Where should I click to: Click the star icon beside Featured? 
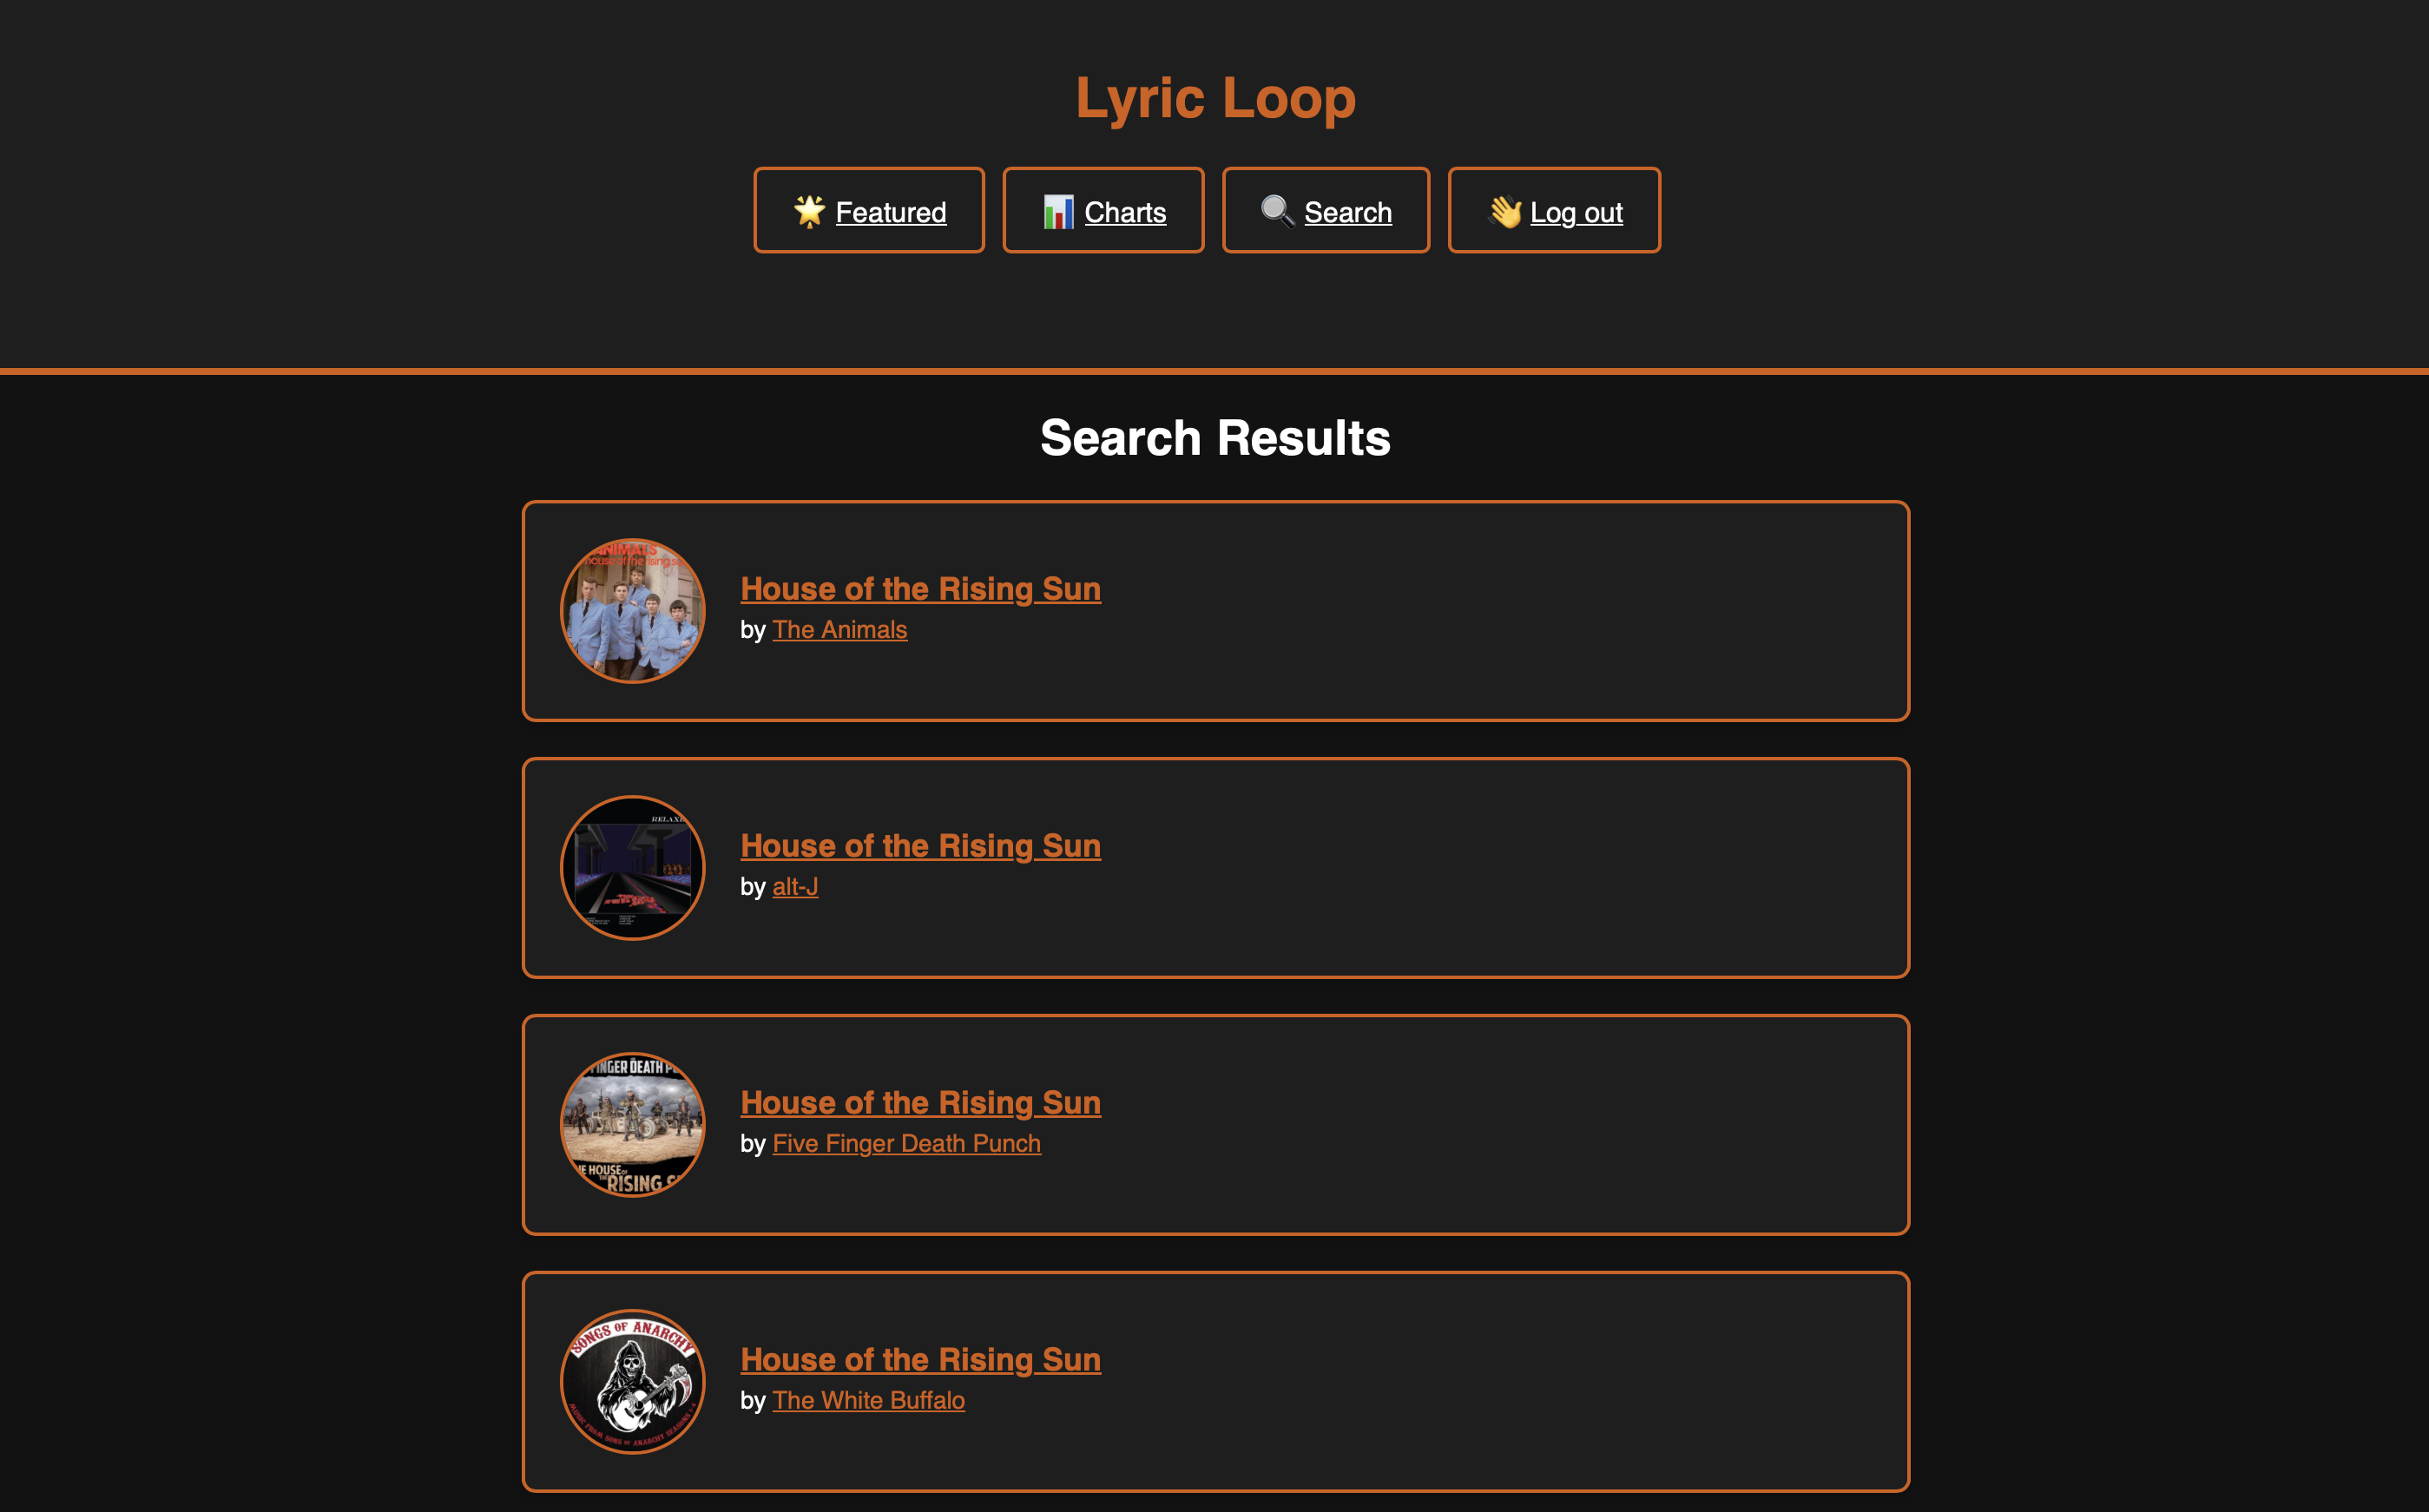pyautogui.click(x=809, y=211)
